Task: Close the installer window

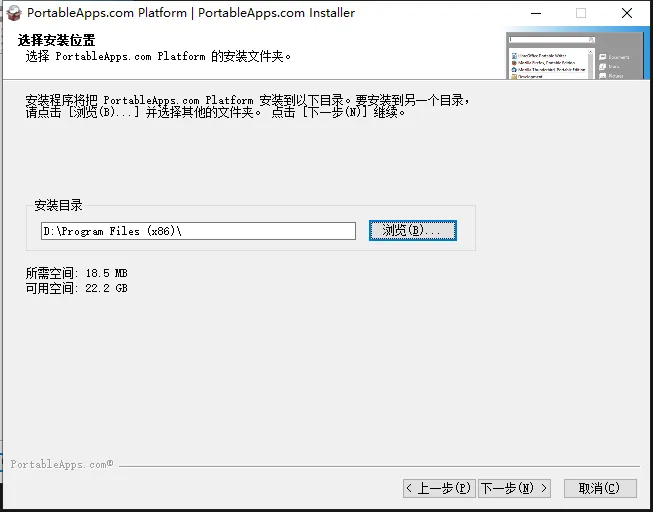Action: [x=627, y=13]
